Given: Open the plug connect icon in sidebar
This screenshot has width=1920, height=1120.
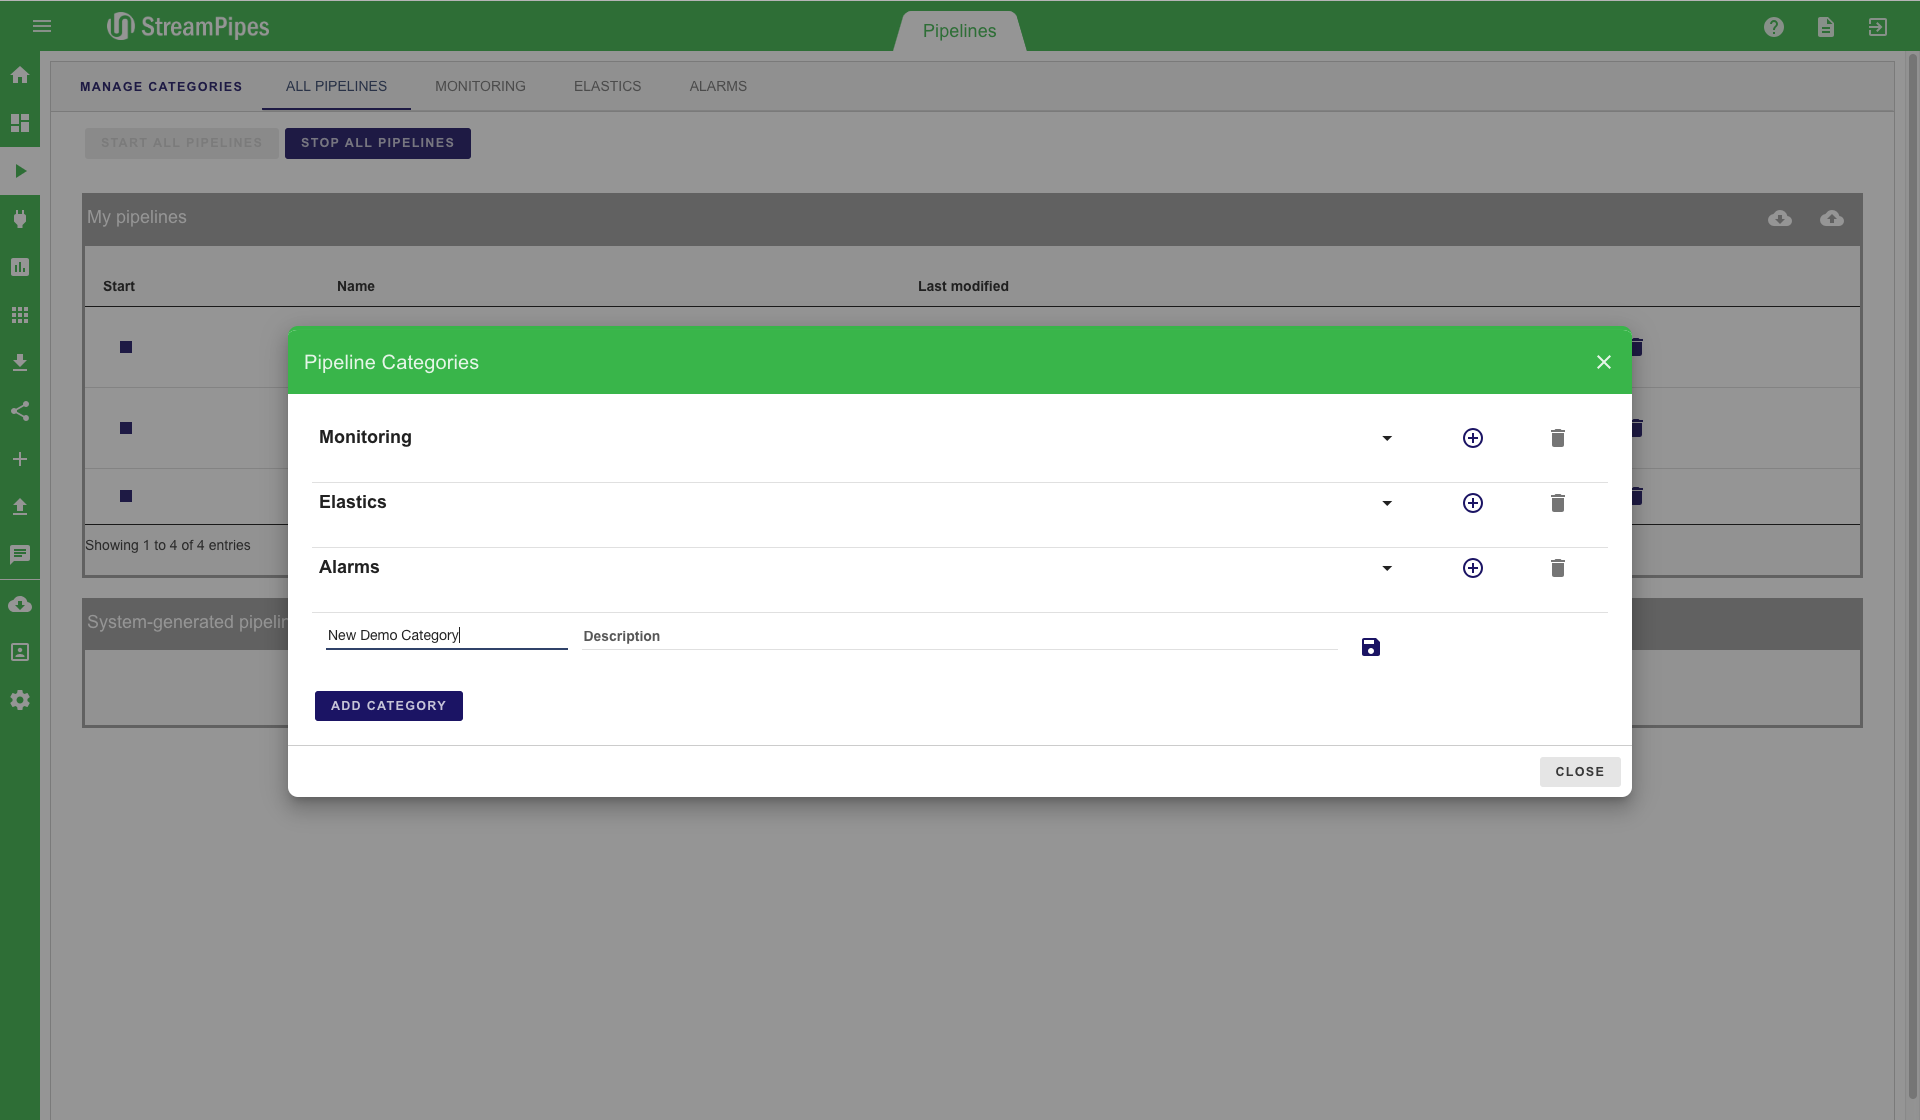Looking at the screenshot, I should (19, 219).
